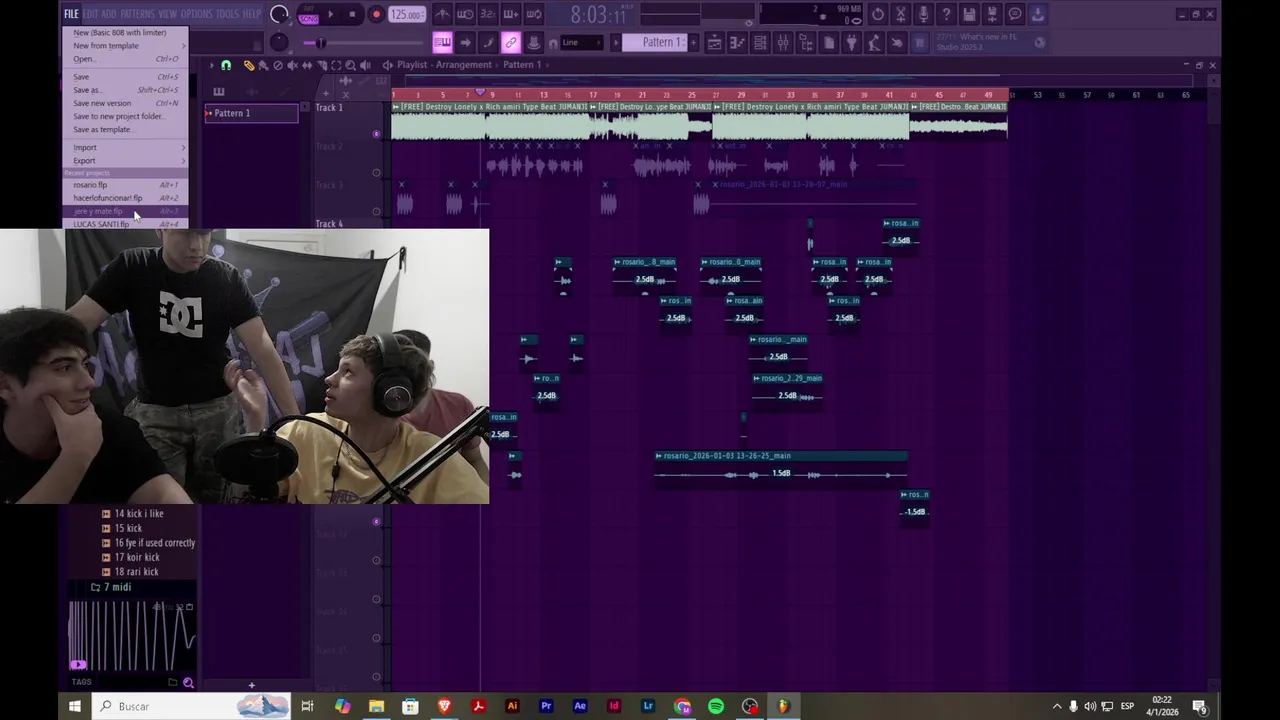Pick the Zoom tool in playlist toolbar
Screen dimensions: 1280x720
pos(350,65)
